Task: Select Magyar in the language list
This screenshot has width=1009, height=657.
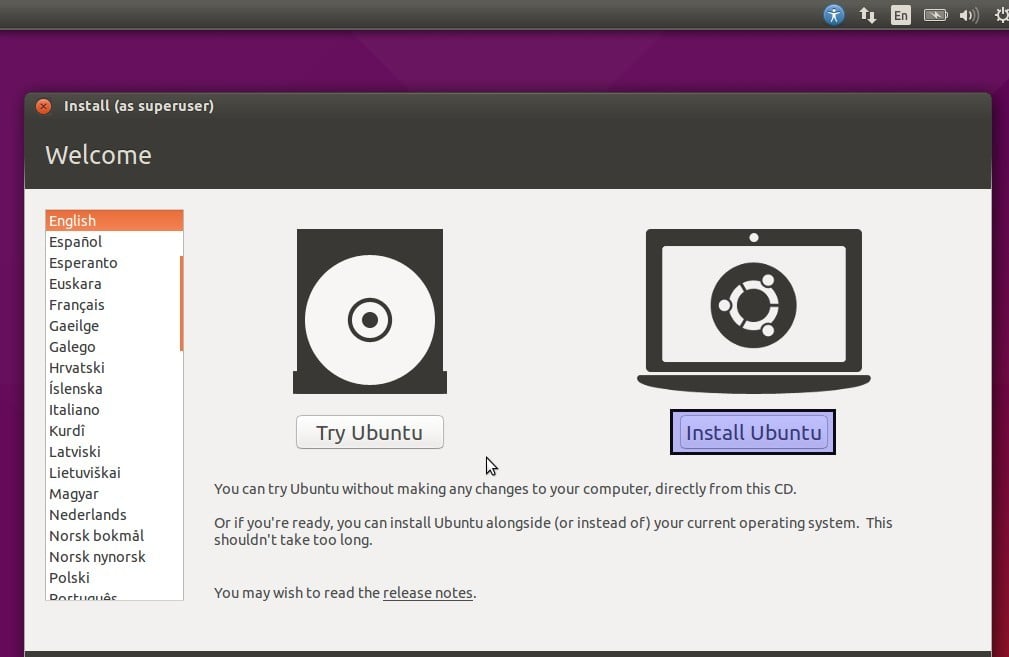Action: (x=115, y=494)
